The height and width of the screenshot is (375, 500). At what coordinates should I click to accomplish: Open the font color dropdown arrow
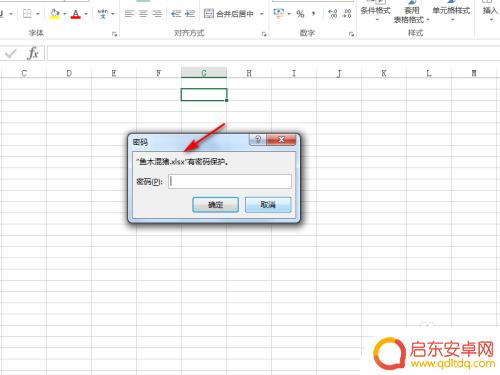[x=86, y=14]
